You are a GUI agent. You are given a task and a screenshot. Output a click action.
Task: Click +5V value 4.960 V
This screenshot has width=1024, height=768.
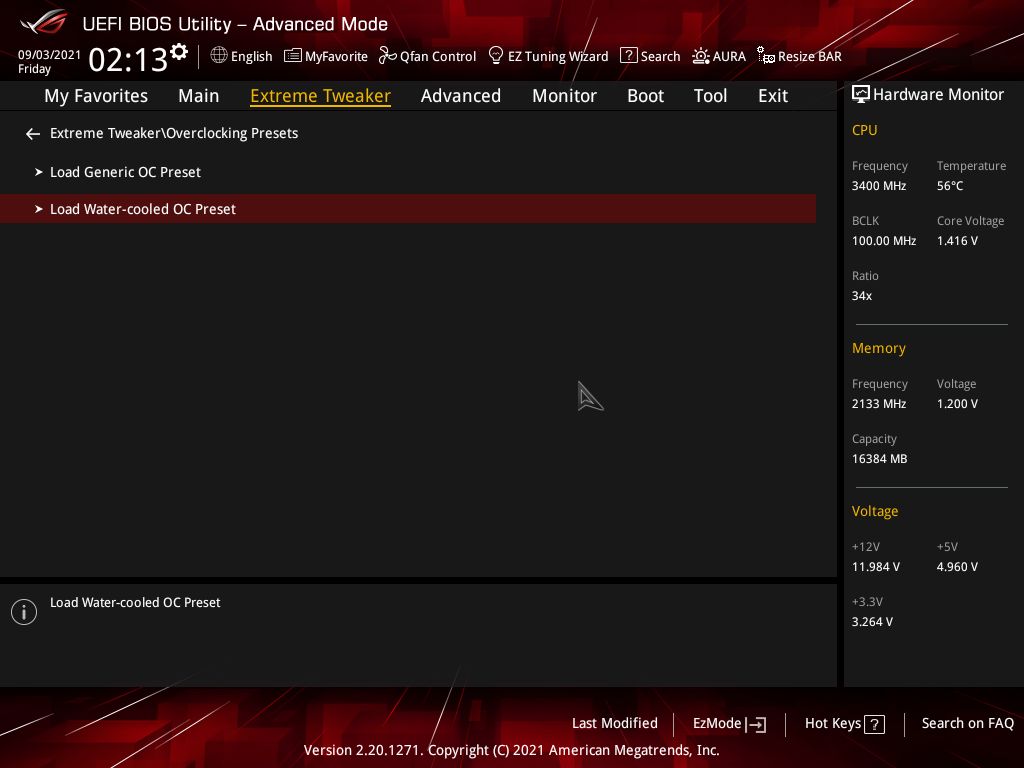coord(957,567)
